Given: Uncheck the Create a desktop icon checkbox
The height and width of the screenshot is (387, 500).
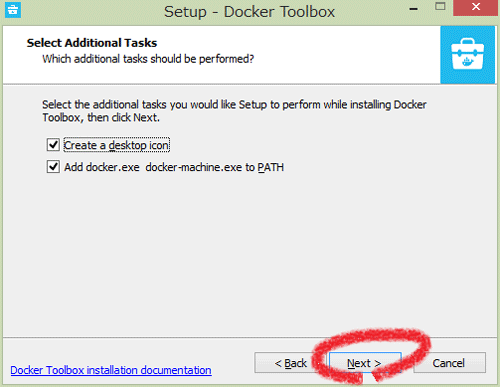Looking at the screenshot, I should (x=53, y=145).
